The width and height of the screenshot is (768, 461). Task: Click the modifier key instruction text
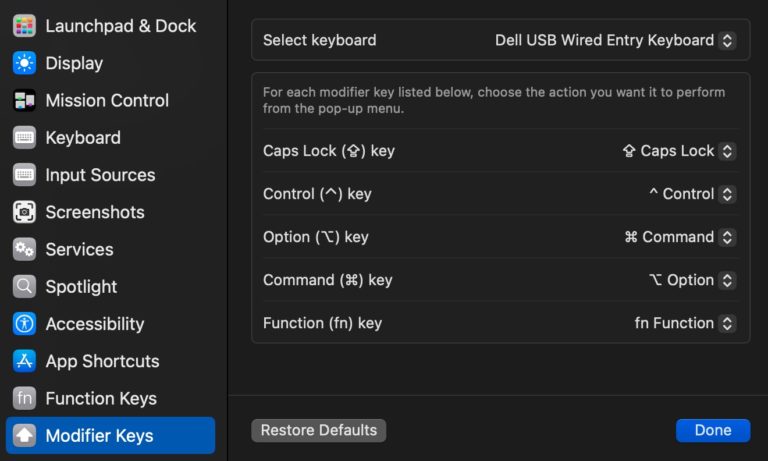pyautogui.click(x=494, y=100)
